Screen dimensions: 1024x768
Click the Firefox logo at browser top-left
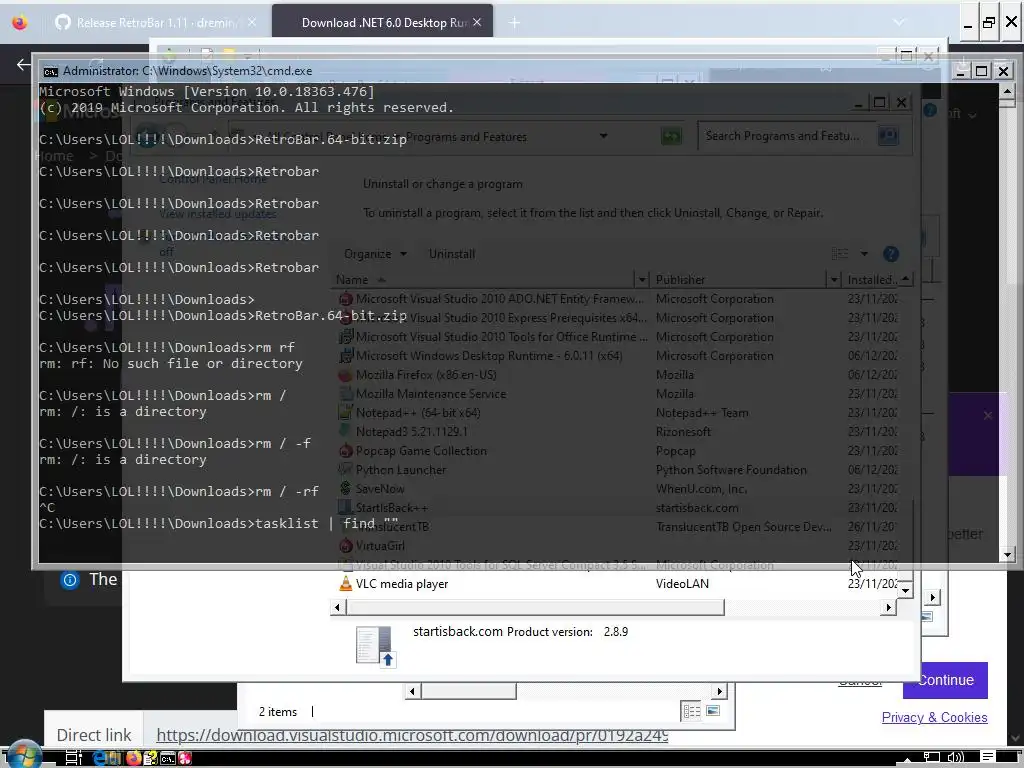20,23
